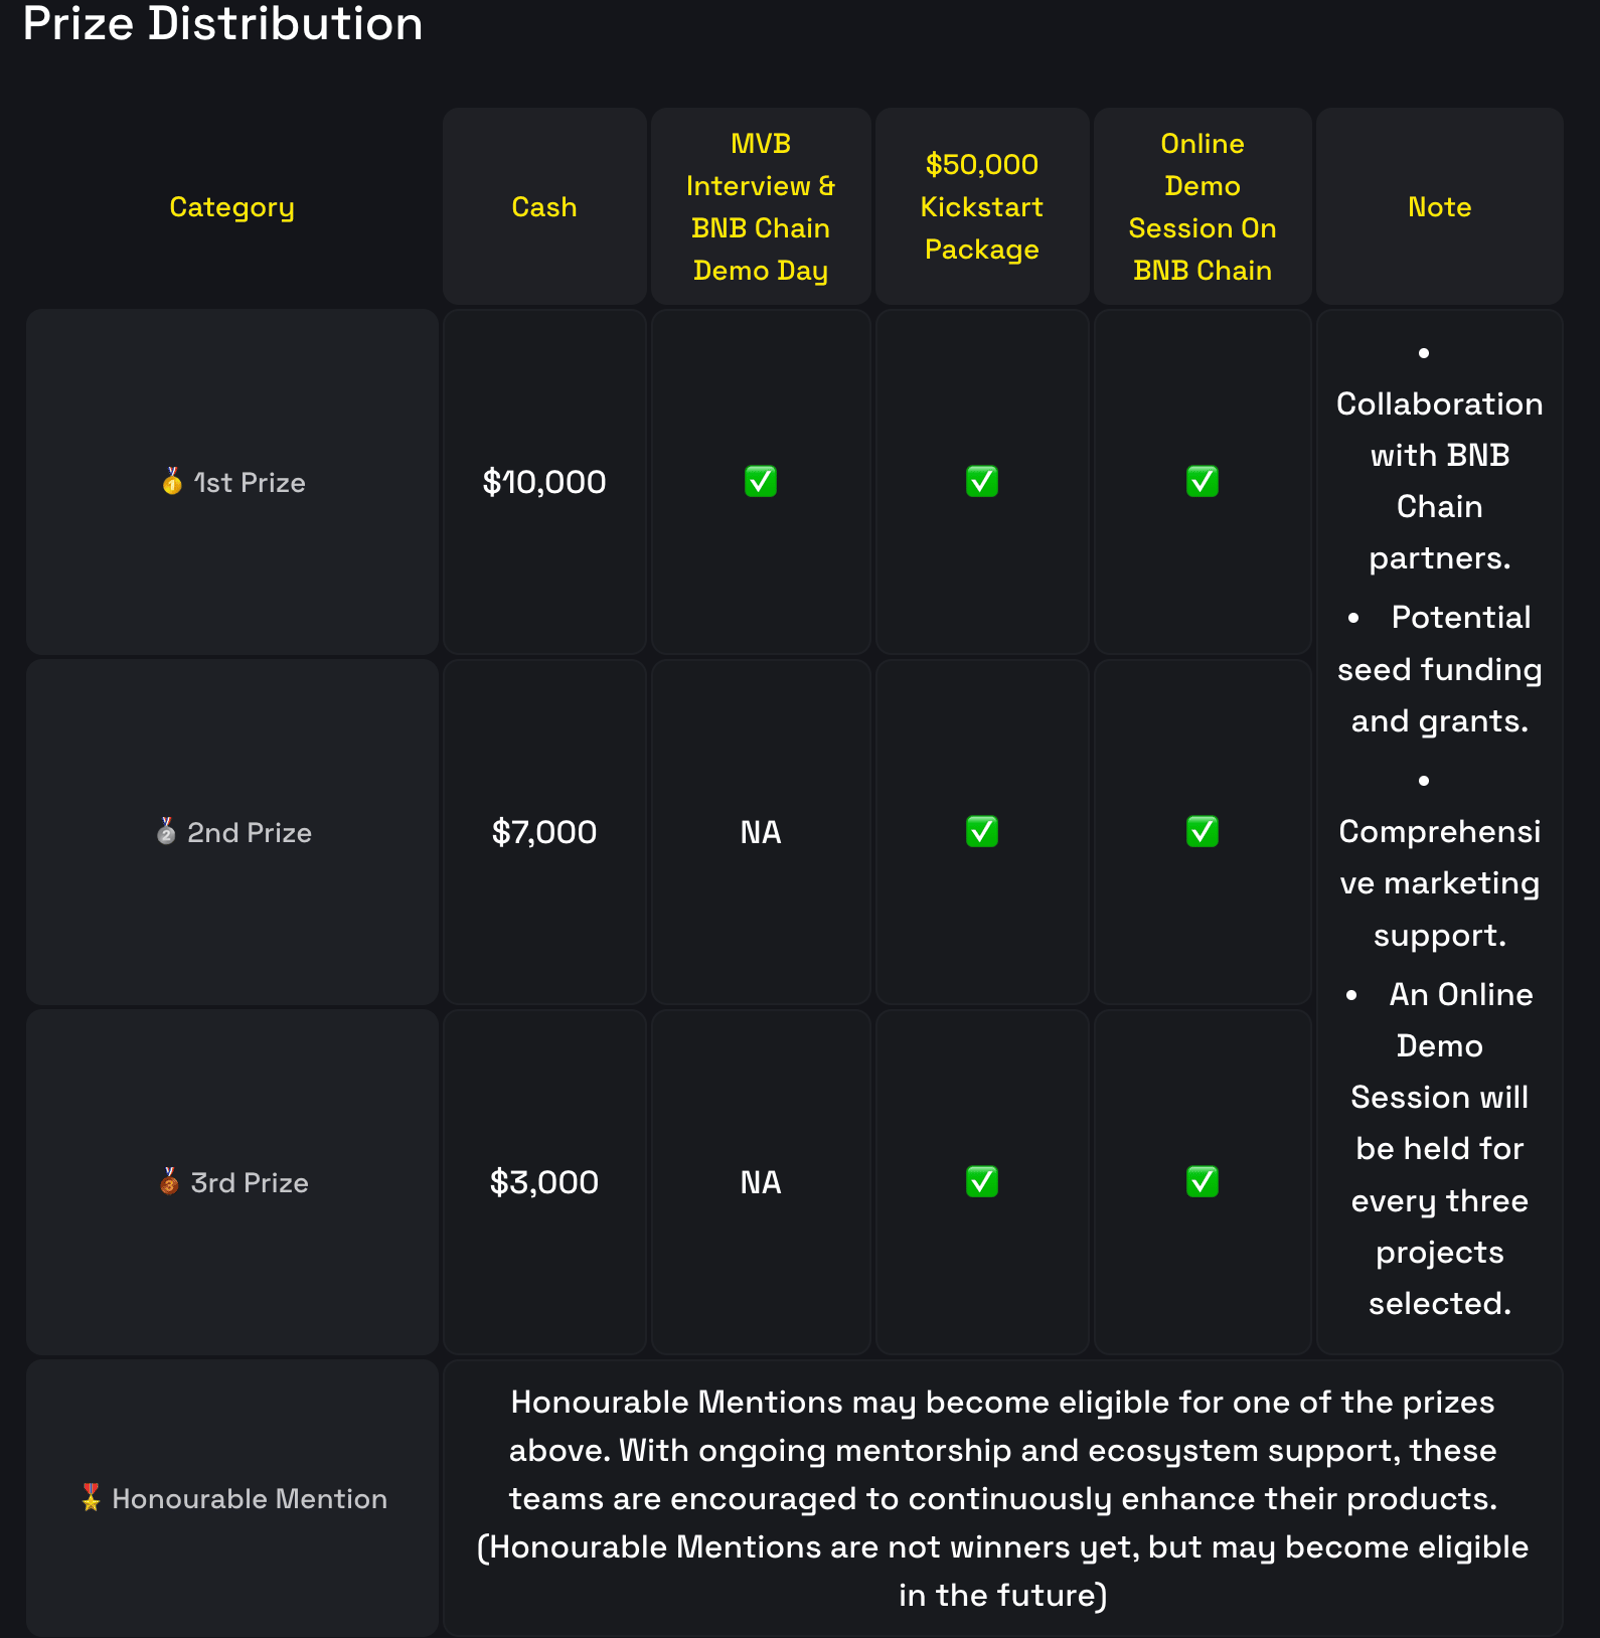Click the $50,000 Kickstart Package header

(981, 207)
